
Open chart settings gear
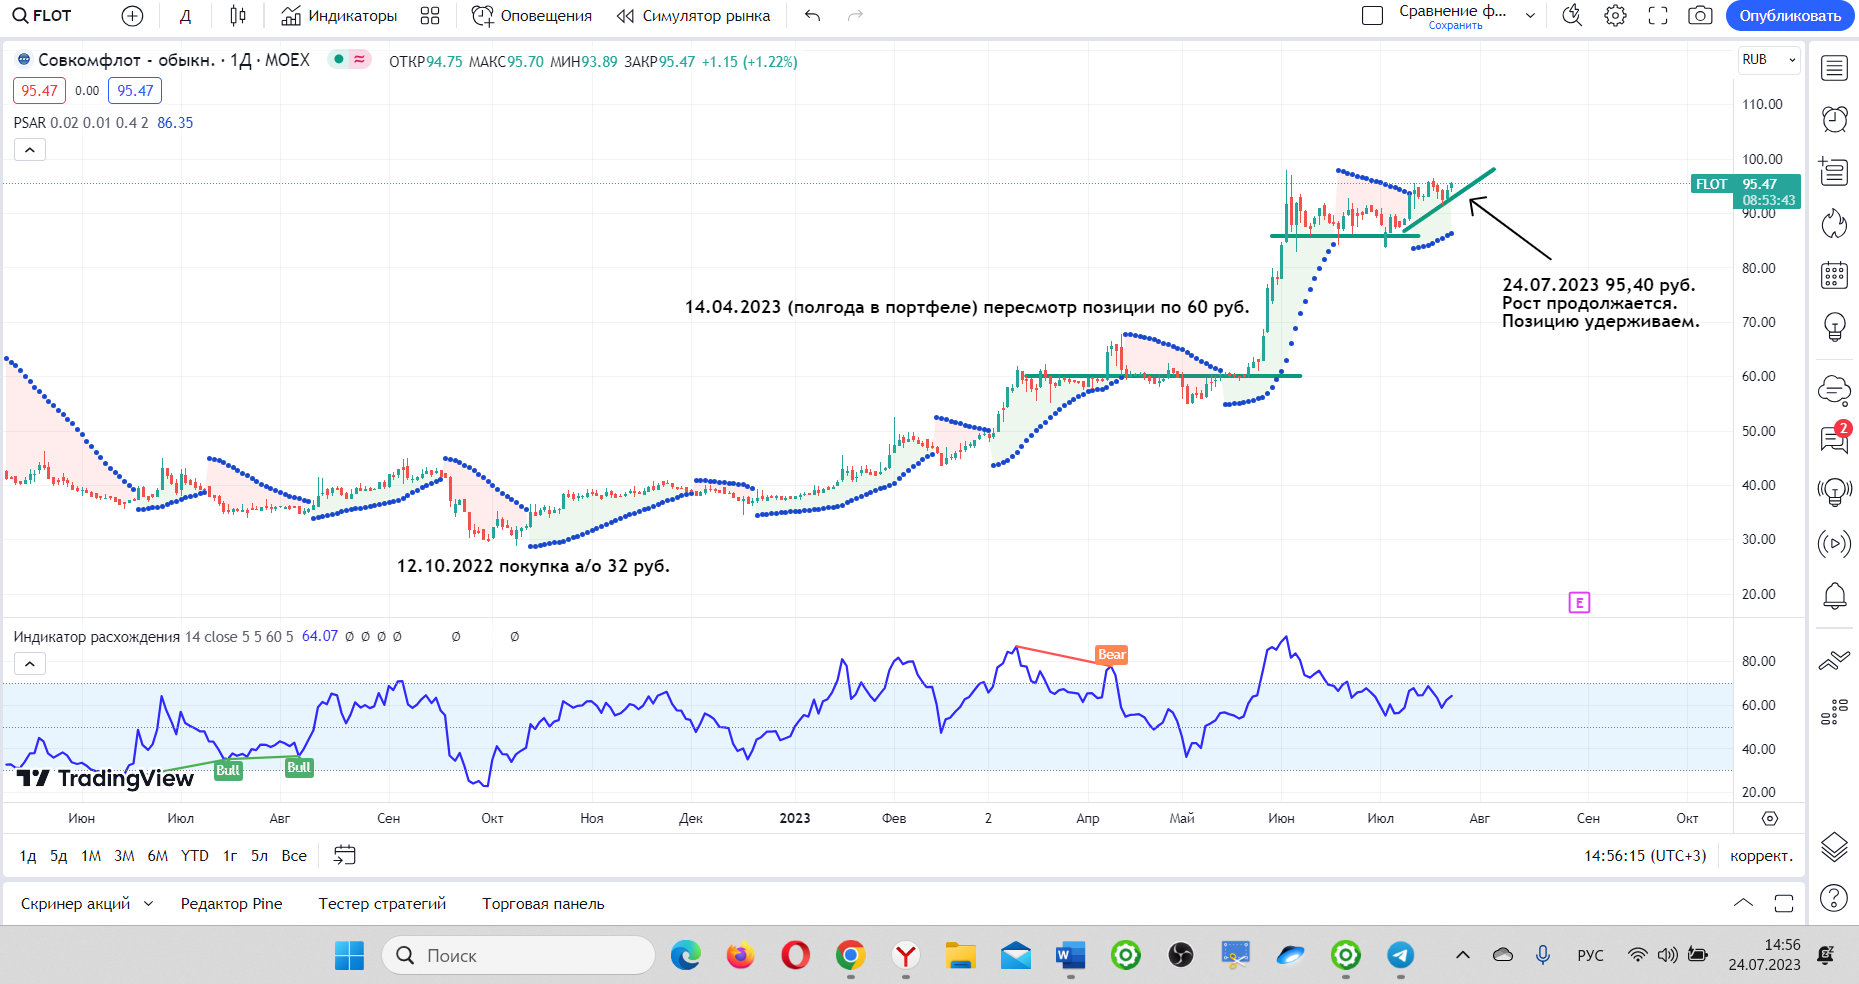pos(1615,16)
